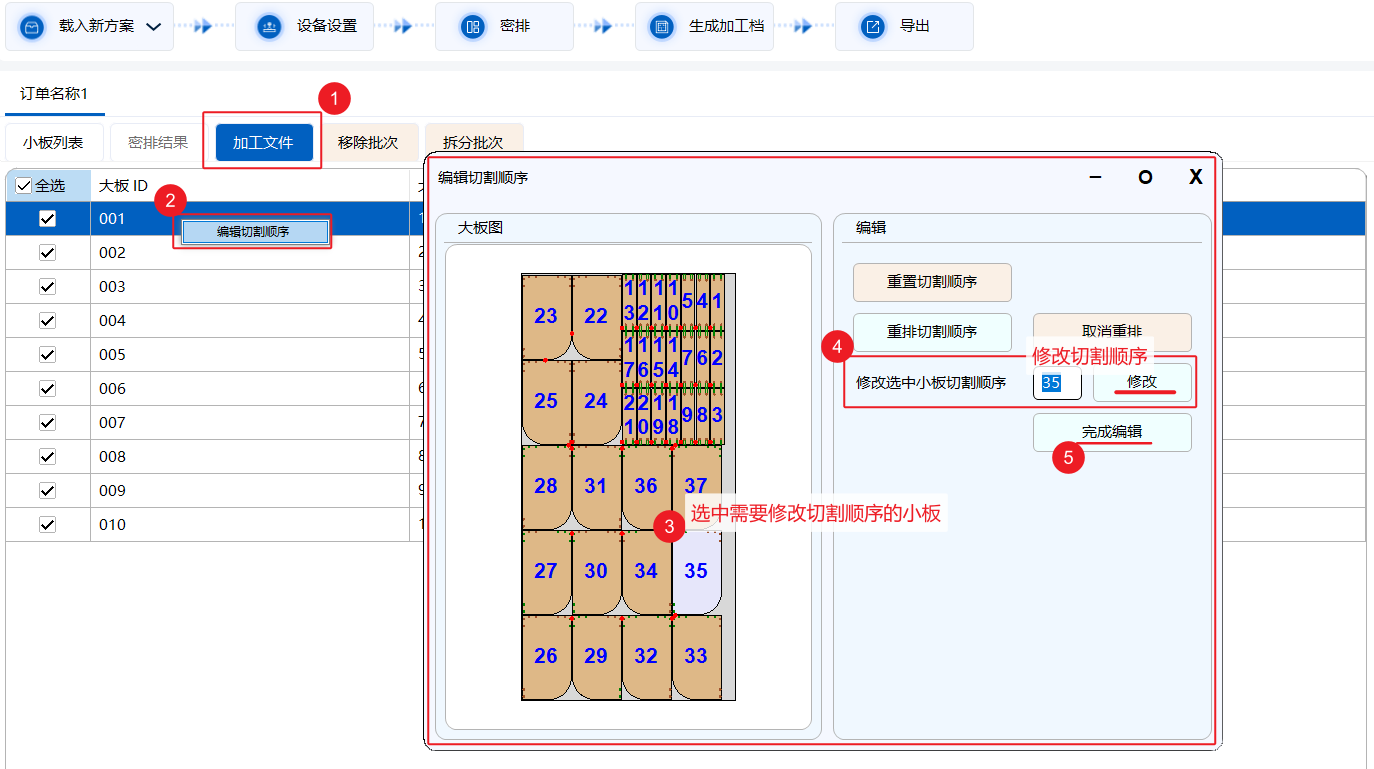Click the 设备设置 step icon

[x=268, y=27]
